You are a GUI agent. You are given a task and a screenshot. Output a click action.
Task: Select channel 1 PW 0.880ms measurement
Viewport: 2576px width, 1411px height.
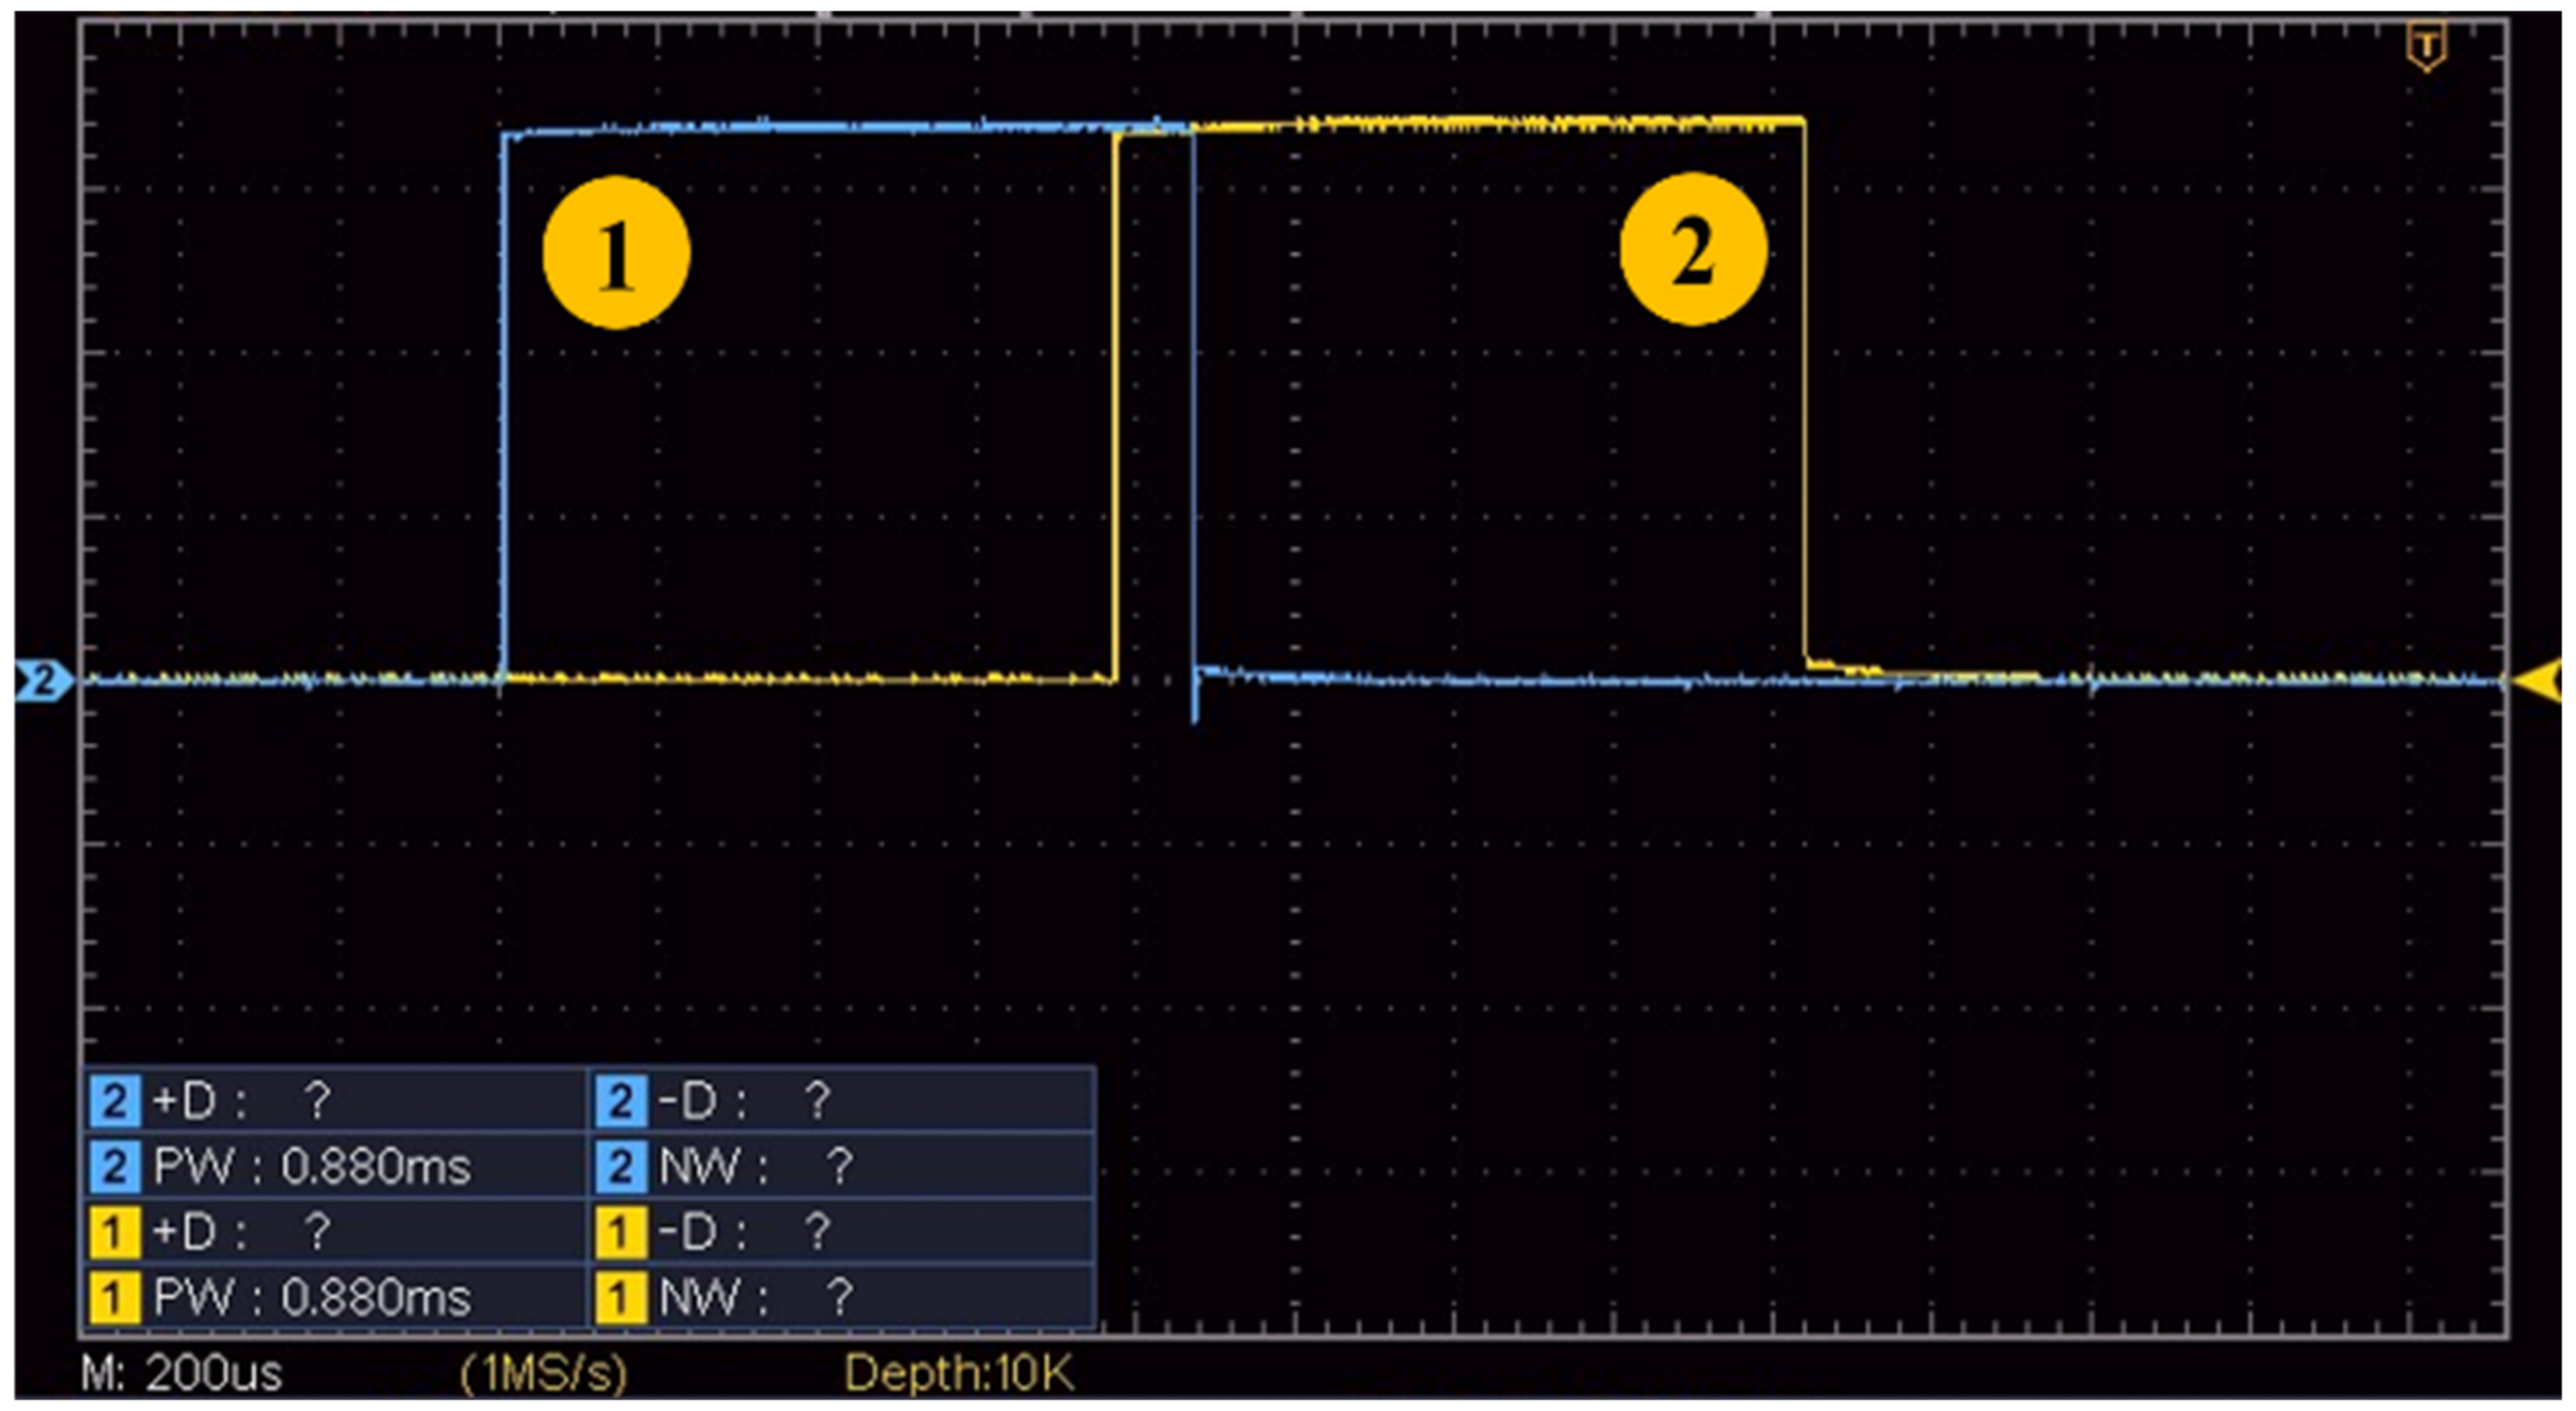click(312, 1298)
